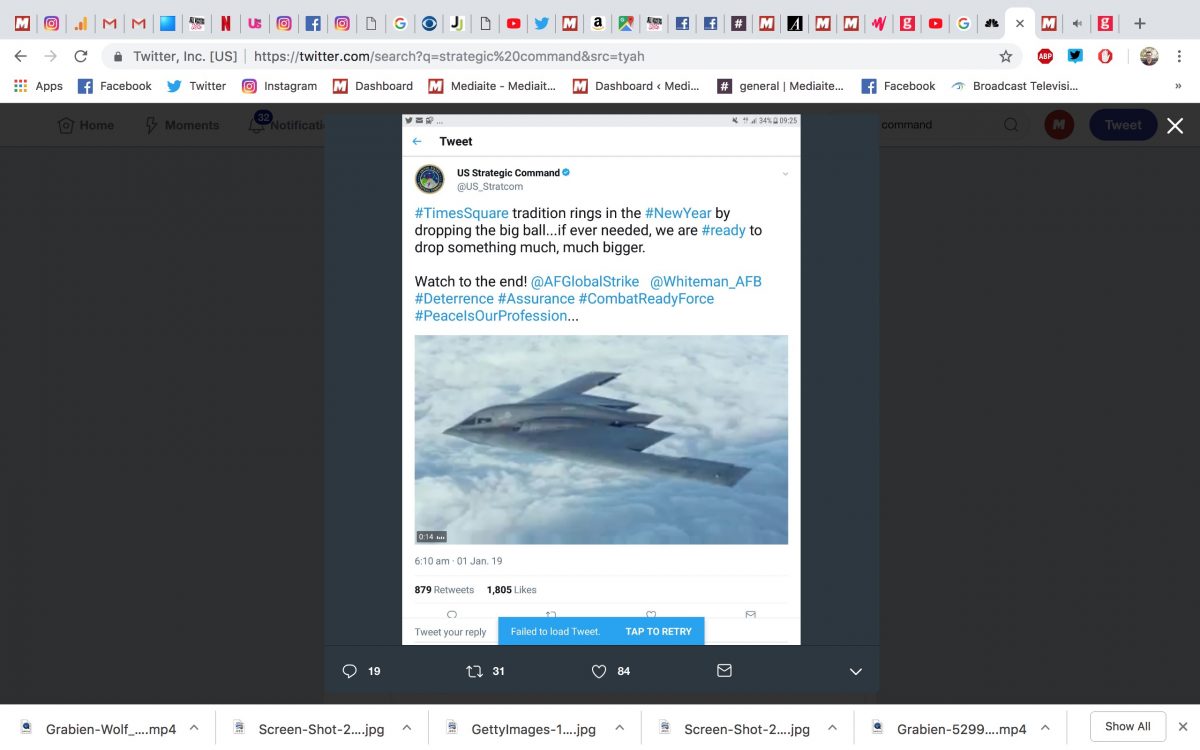1200x750 pixels.
Task: Open the blue bird extension icon
Action: click(1075, 56)
